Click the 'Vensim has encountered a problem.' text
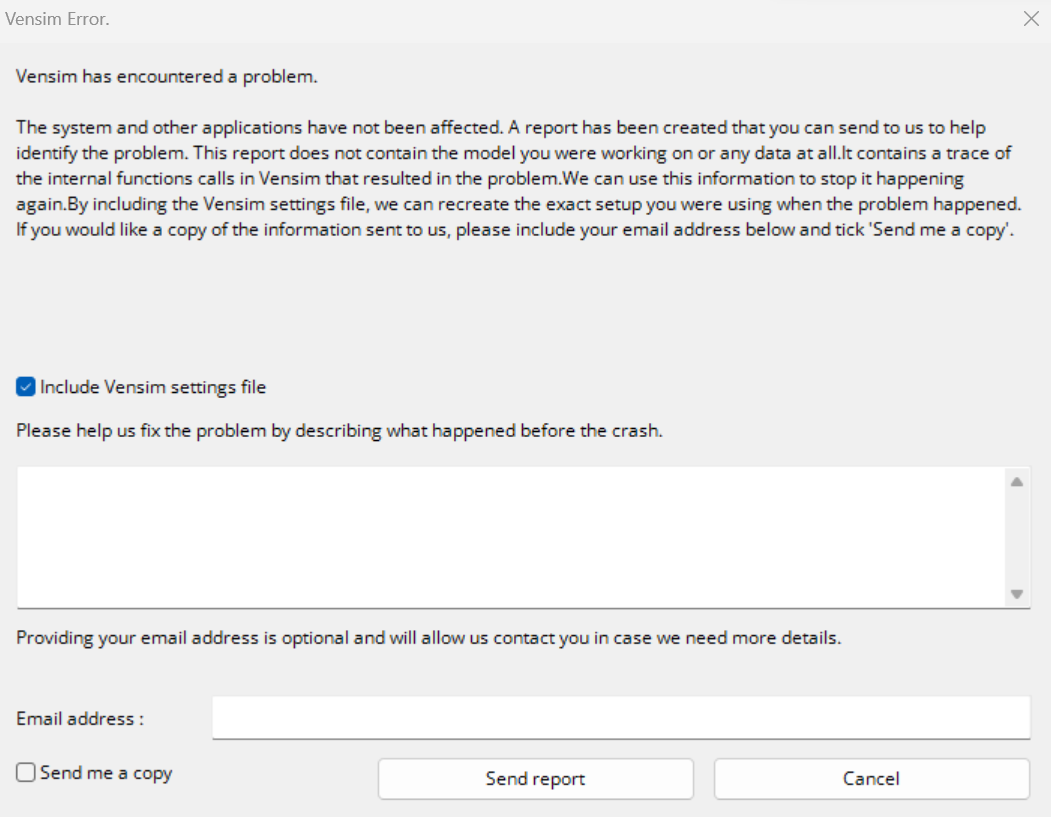 166,76
